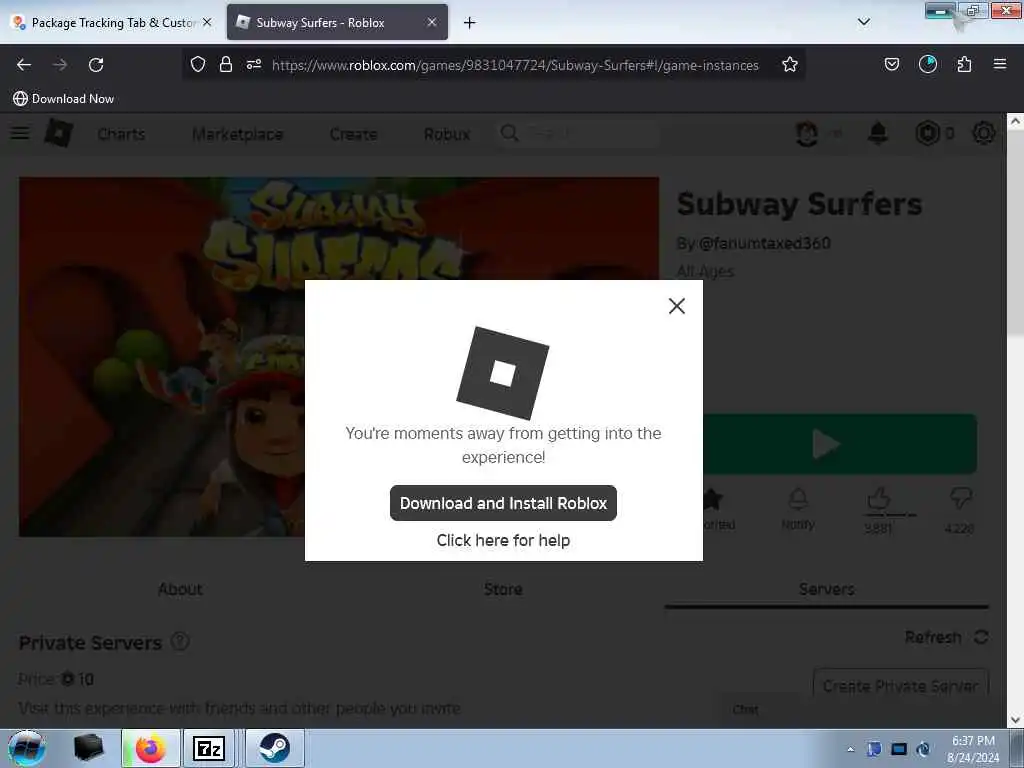Click the page scrollbar down arrow
The image size is (1024, 768).
pos(1015,720)
